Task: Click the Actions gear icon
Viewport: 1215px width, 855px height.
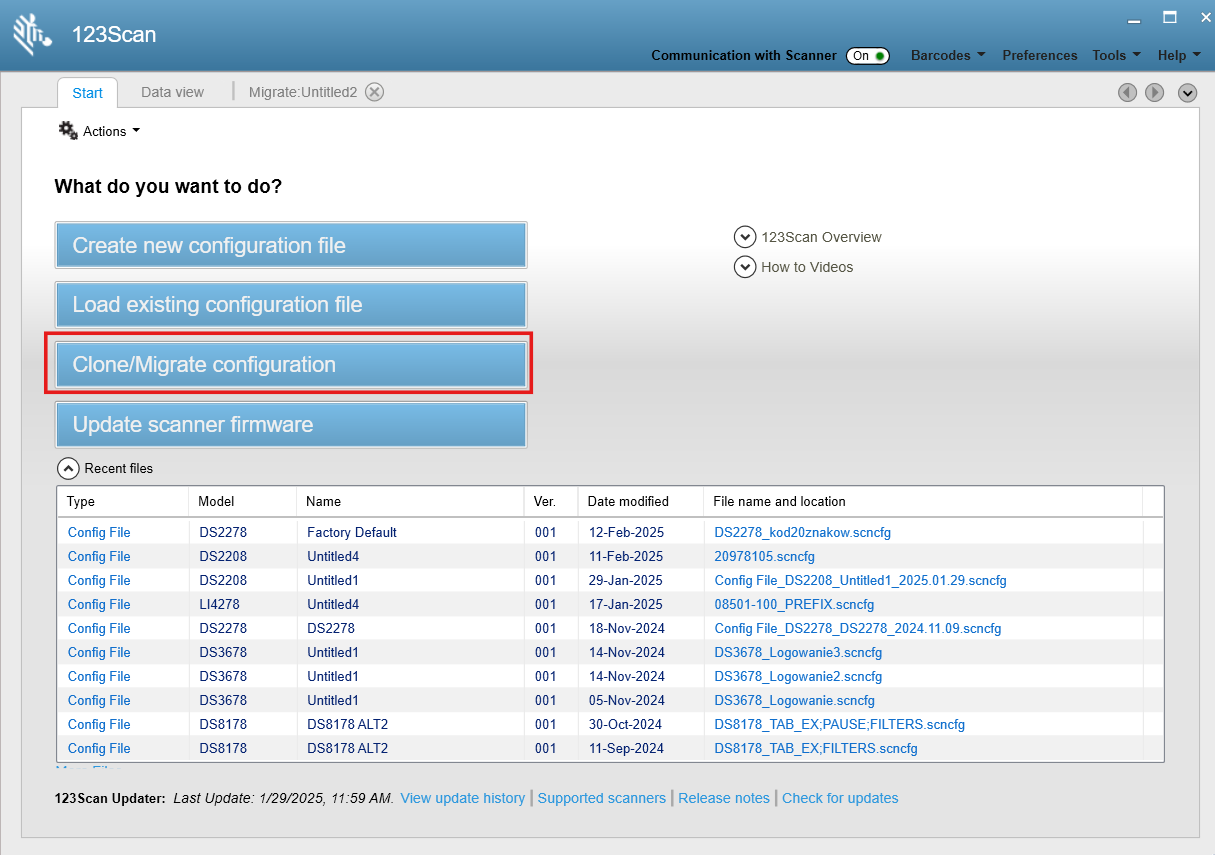Action: 68,130
